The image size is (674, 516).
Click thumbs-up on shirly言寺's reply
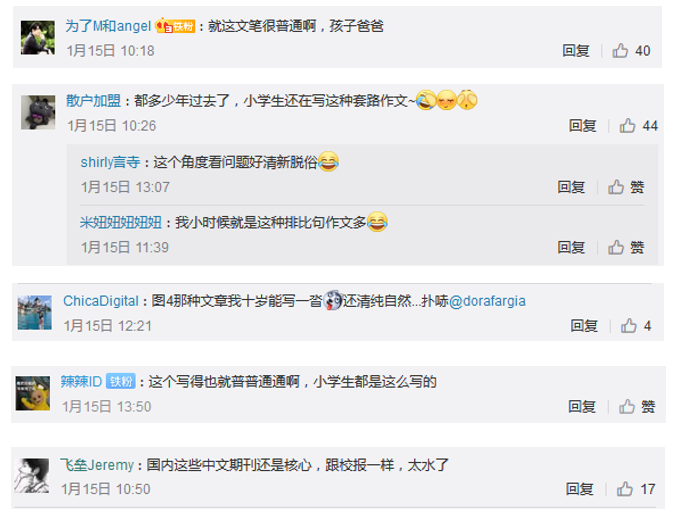616,187
